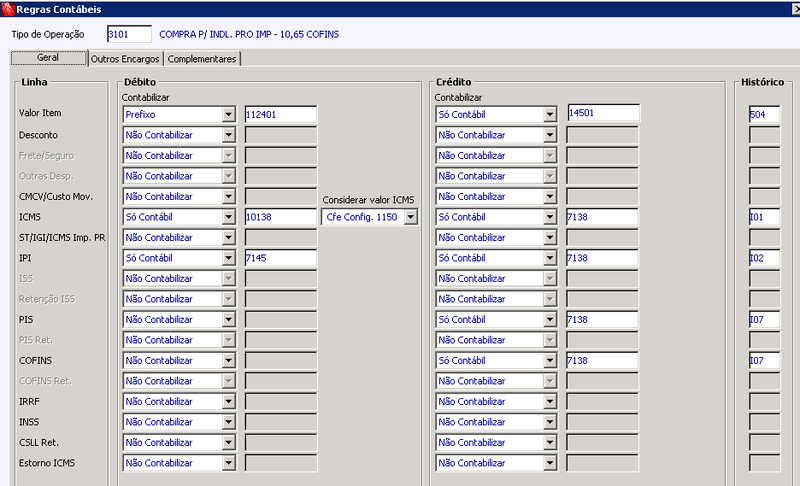Viewport: 800px width, 486px height.
Task: Click the Tipo de Operação field 3101
Action: tap(129, 34)
